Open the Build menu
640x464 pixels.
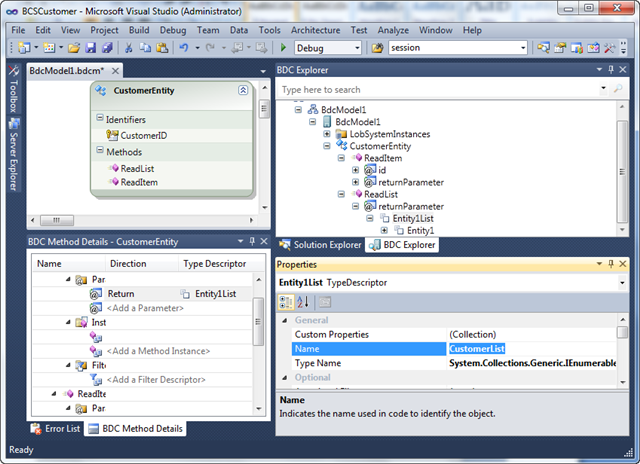click(x=139, y=30)
